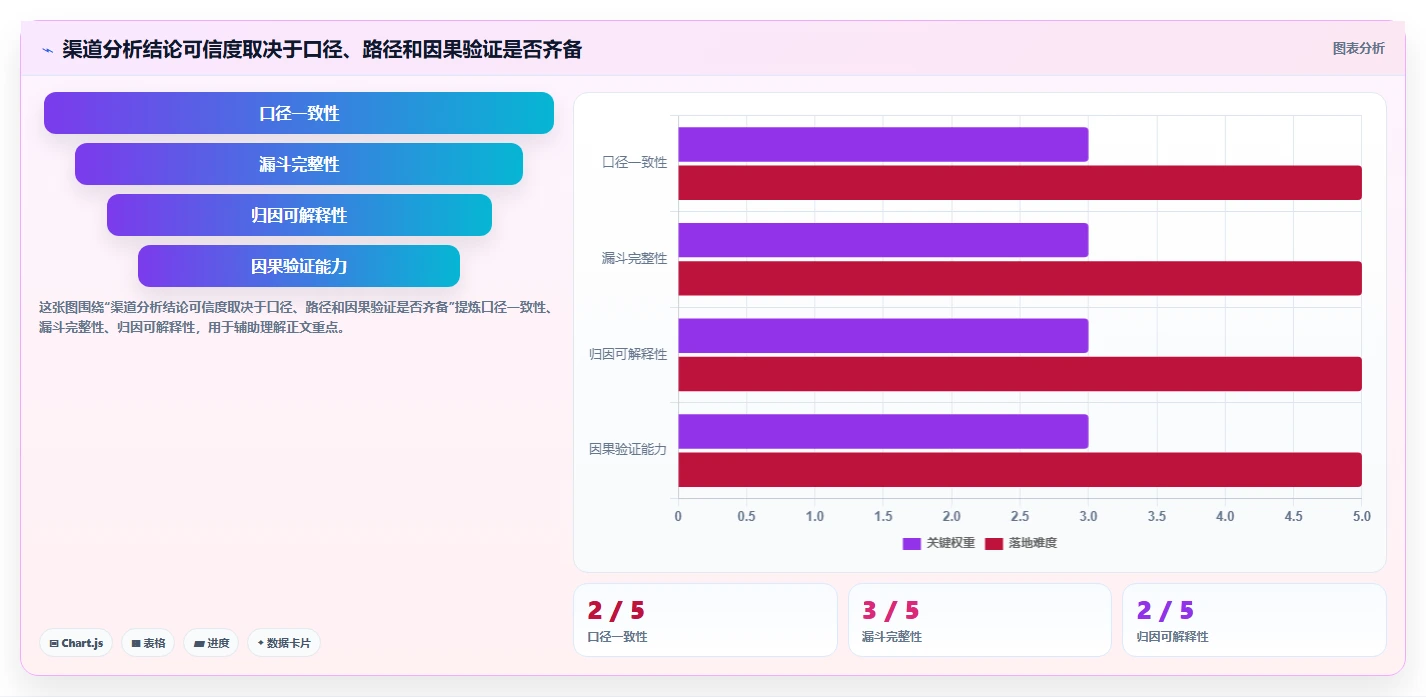Click the 进度 tag chip
1426x697 pixels.
point(211,643)
